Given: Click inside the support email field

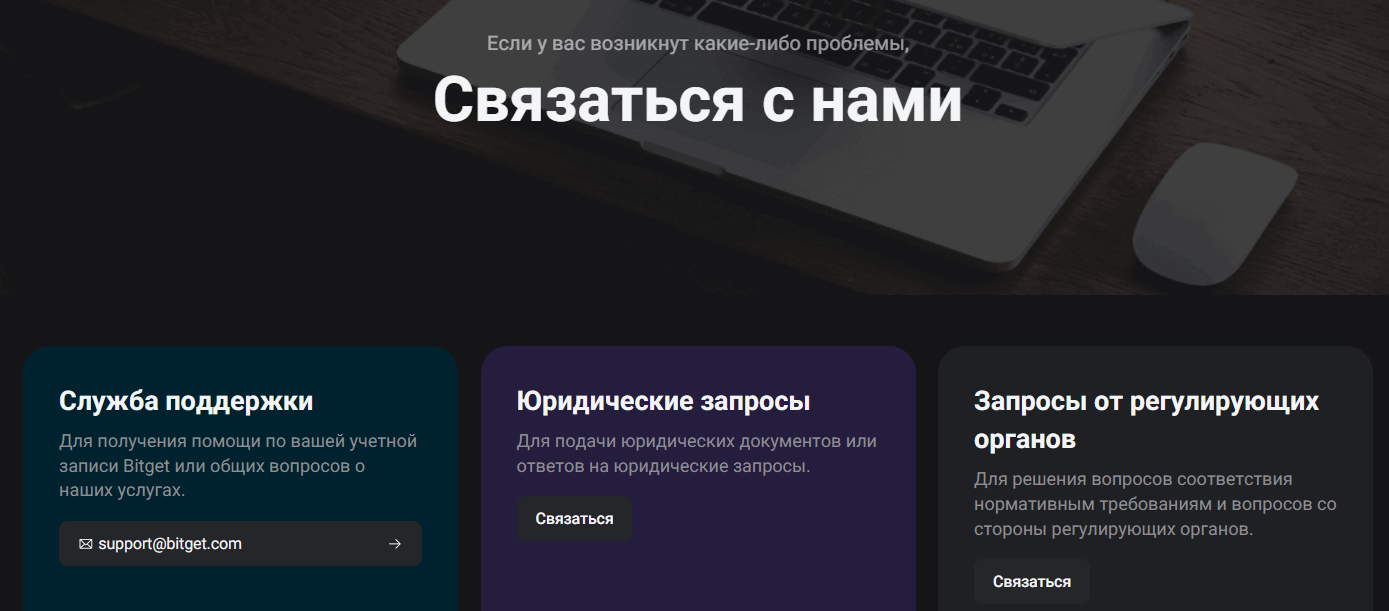Looking at the screenshot, I should click(x=240, y=543).
